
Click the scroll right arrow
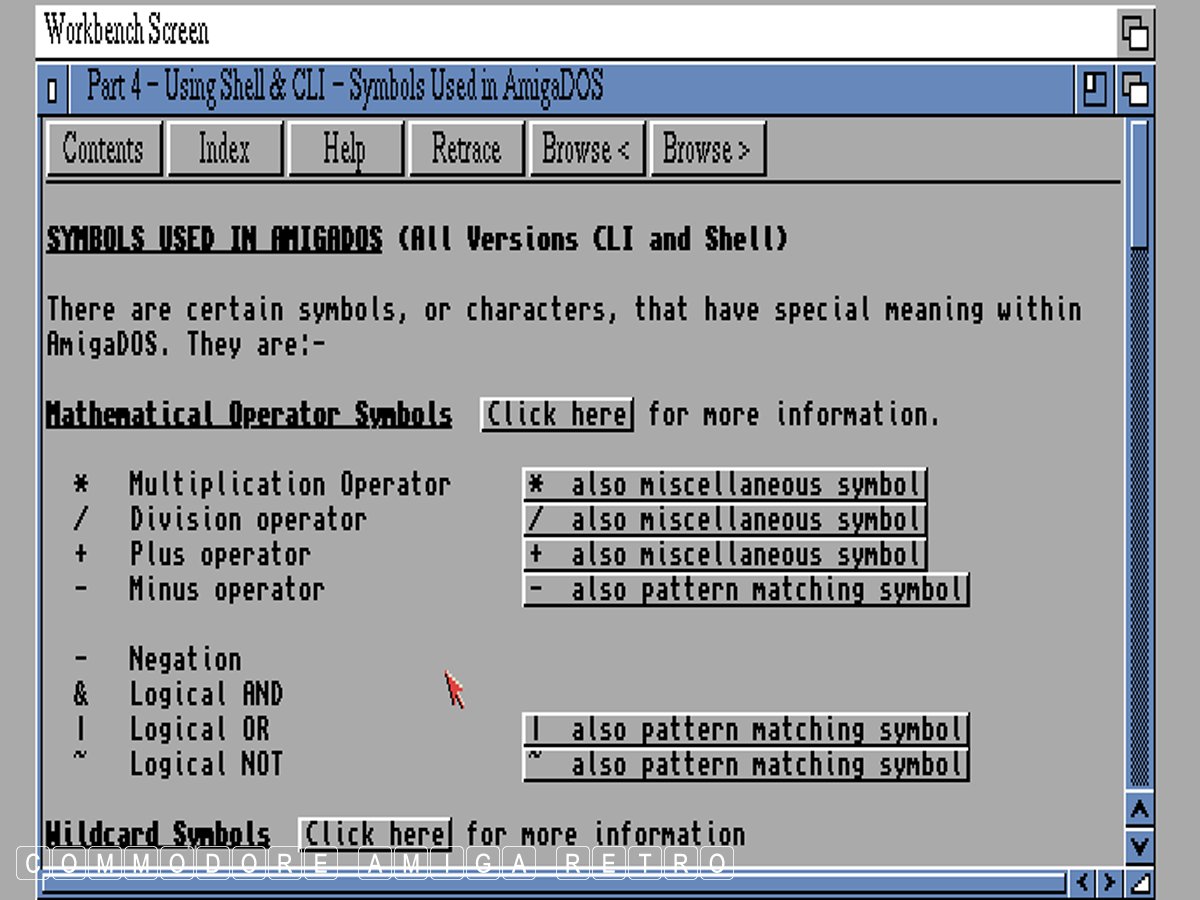pos(1109,883)
